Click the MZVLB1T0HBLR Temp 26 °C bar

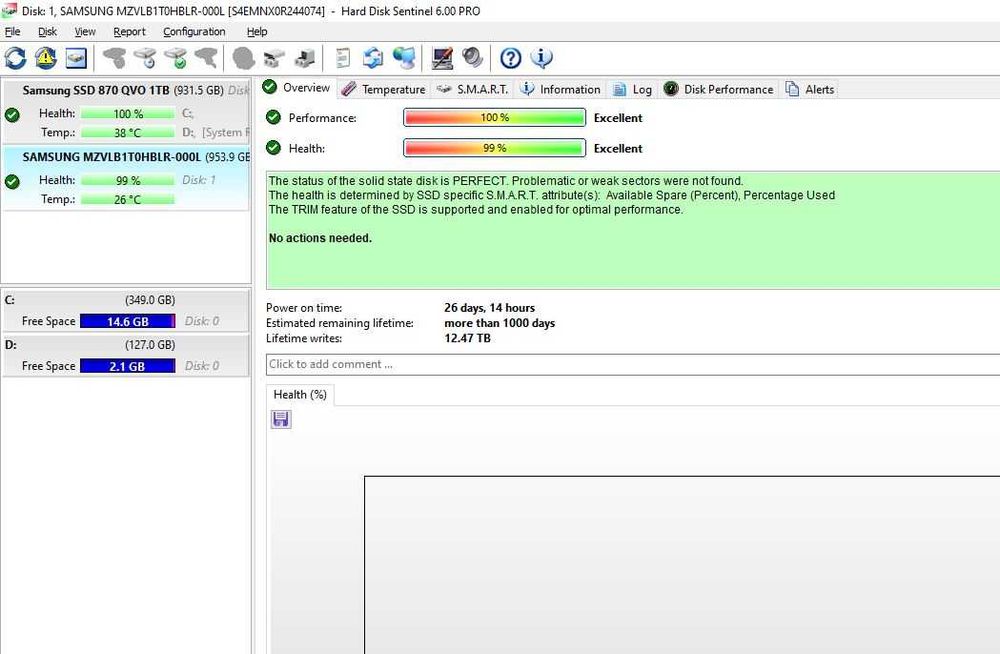click(x=128, y=200)
